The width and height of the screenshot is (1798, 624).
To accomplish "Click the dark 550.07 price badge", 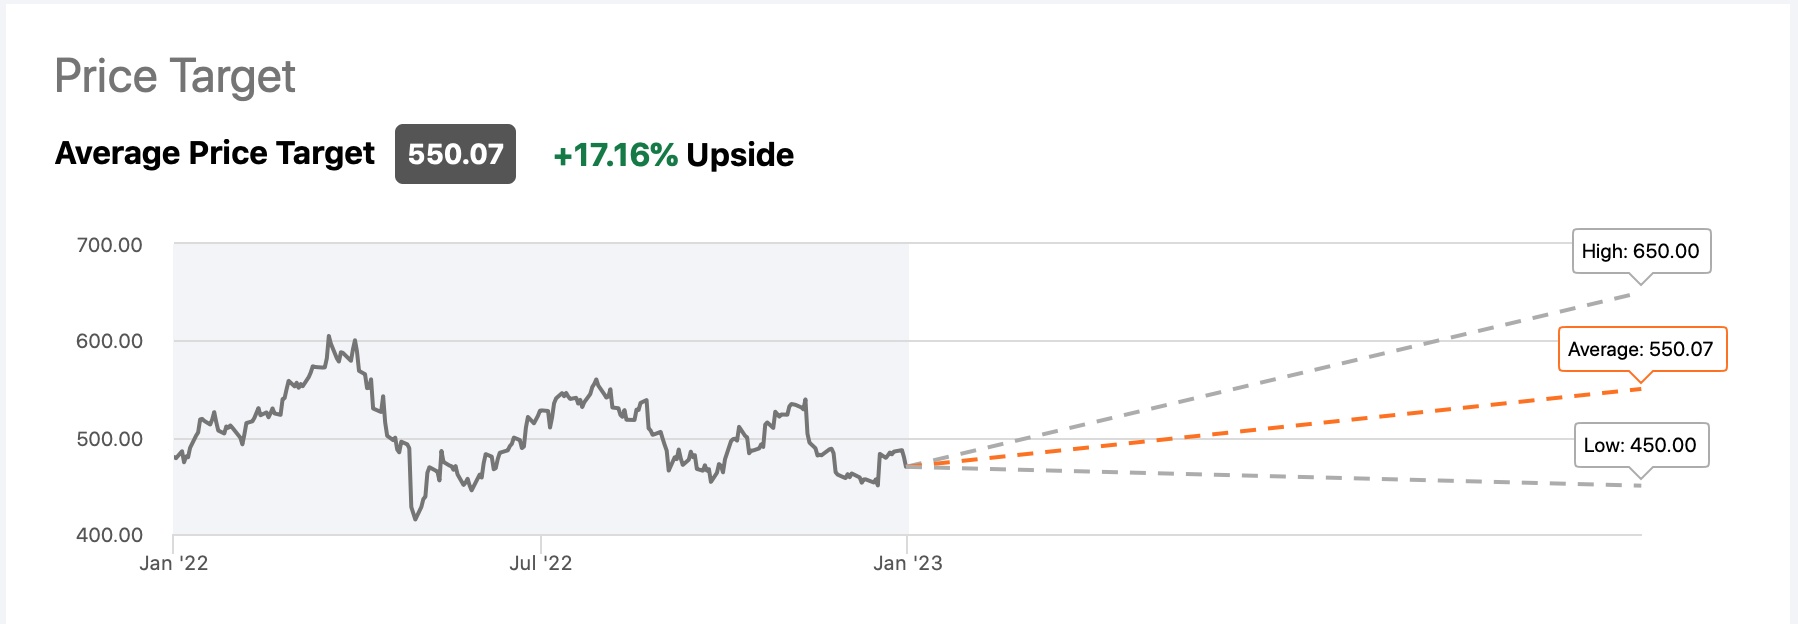I will click(455, 154).
